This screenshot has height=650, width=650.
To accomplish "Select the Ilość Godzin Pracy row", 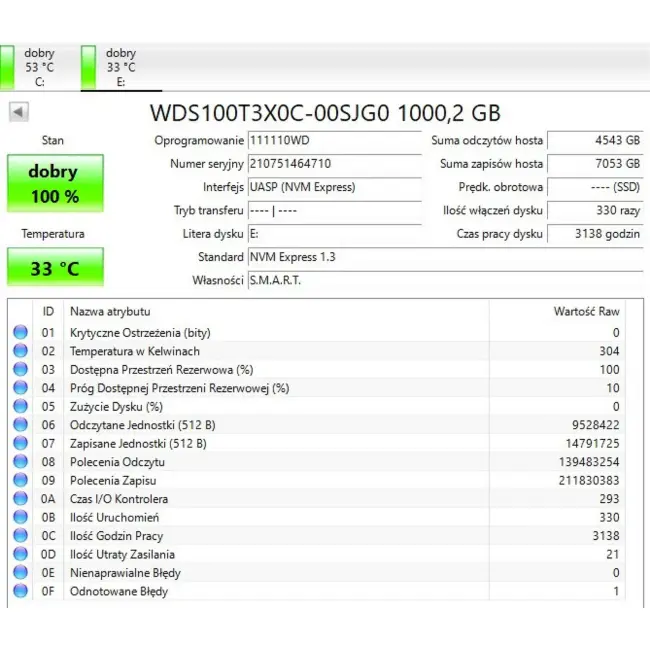I will point(317,536).
